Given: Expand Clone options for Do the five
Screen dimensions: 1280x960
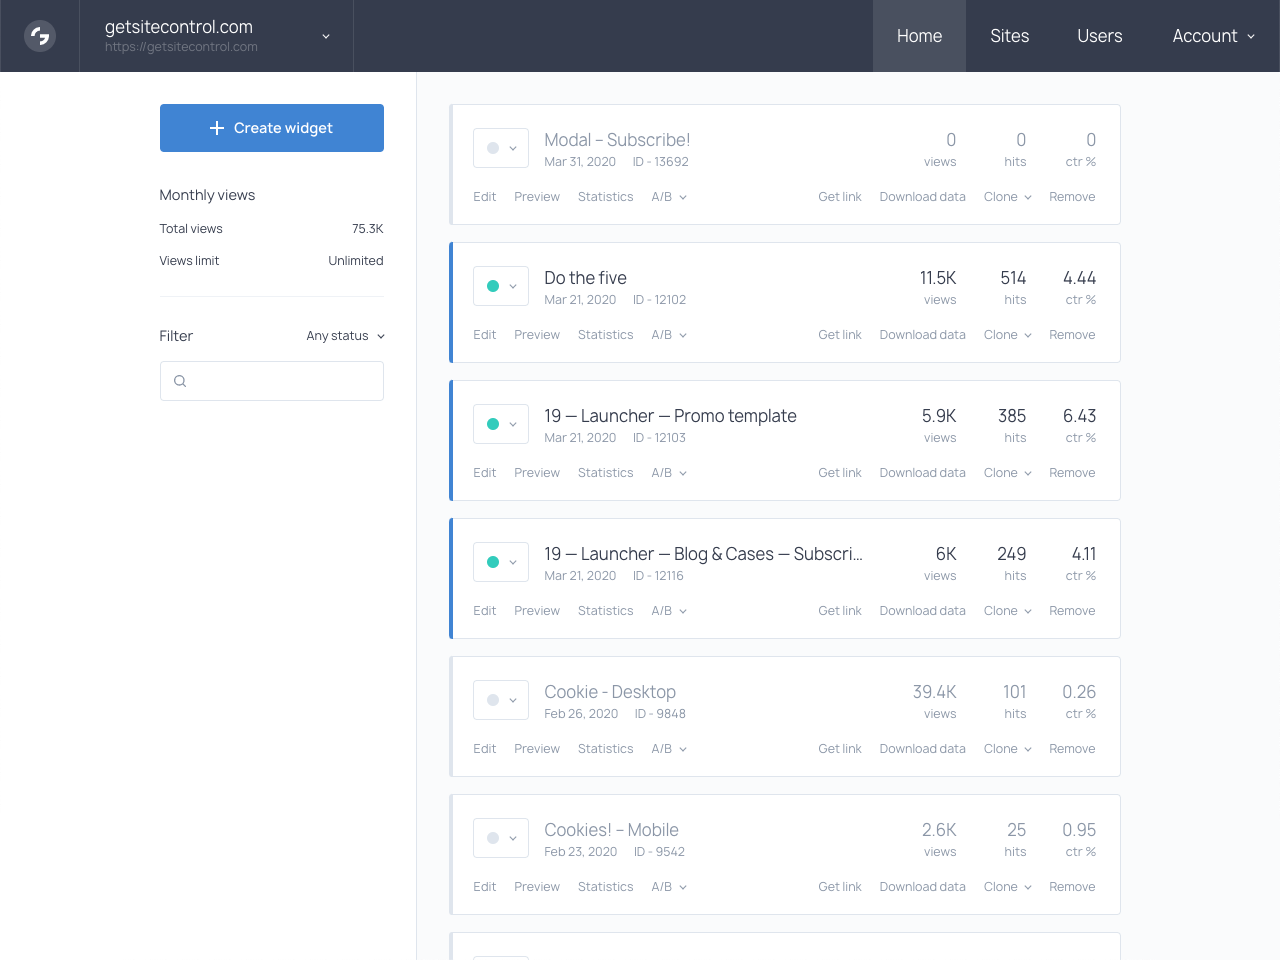Looking at the screenshot, I should pyautogui.click(x=1007, y=335).
